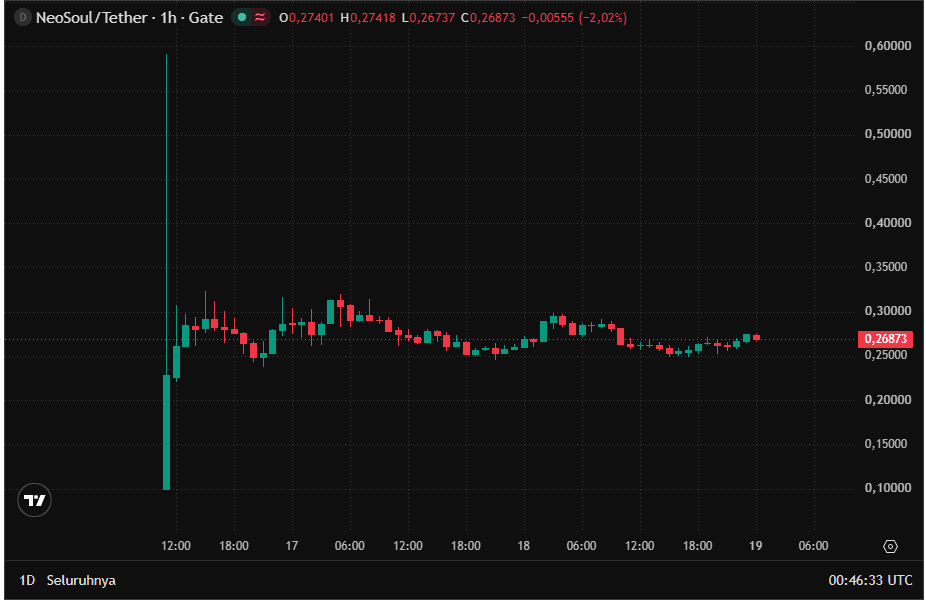Click the 0,15000 price axis label
This screenshot has height=604, width=926.
click(x=886, y=444)
